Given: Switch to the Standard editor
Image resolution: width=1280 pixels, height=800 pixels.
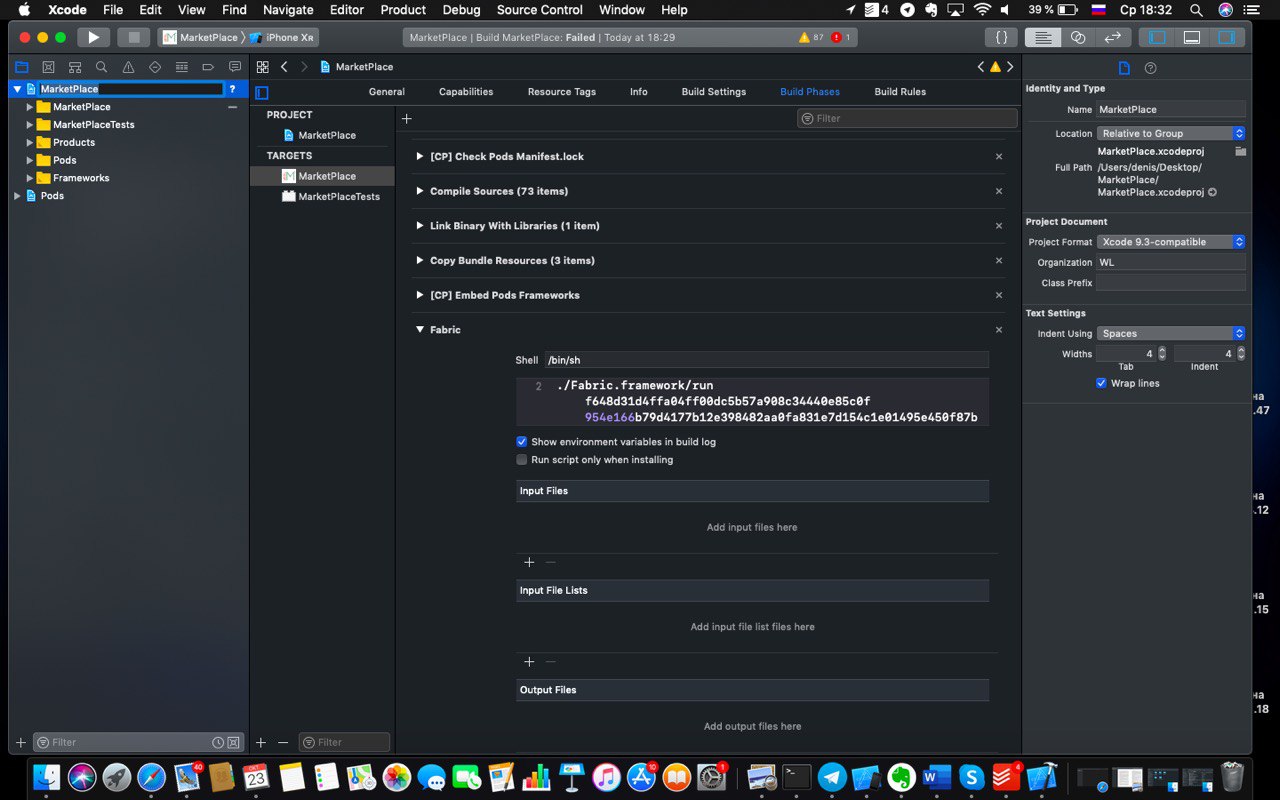Looking at the screenshot, I should click(1043, 37).
